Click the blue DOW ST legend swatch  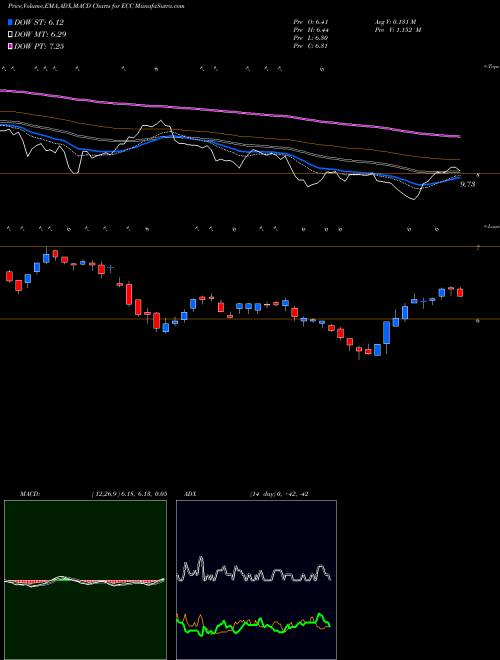click(x=10, y=22)
